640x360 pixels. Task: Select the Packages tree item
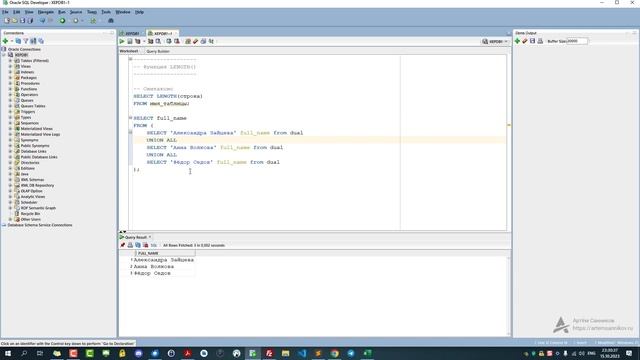pos(29,78)
